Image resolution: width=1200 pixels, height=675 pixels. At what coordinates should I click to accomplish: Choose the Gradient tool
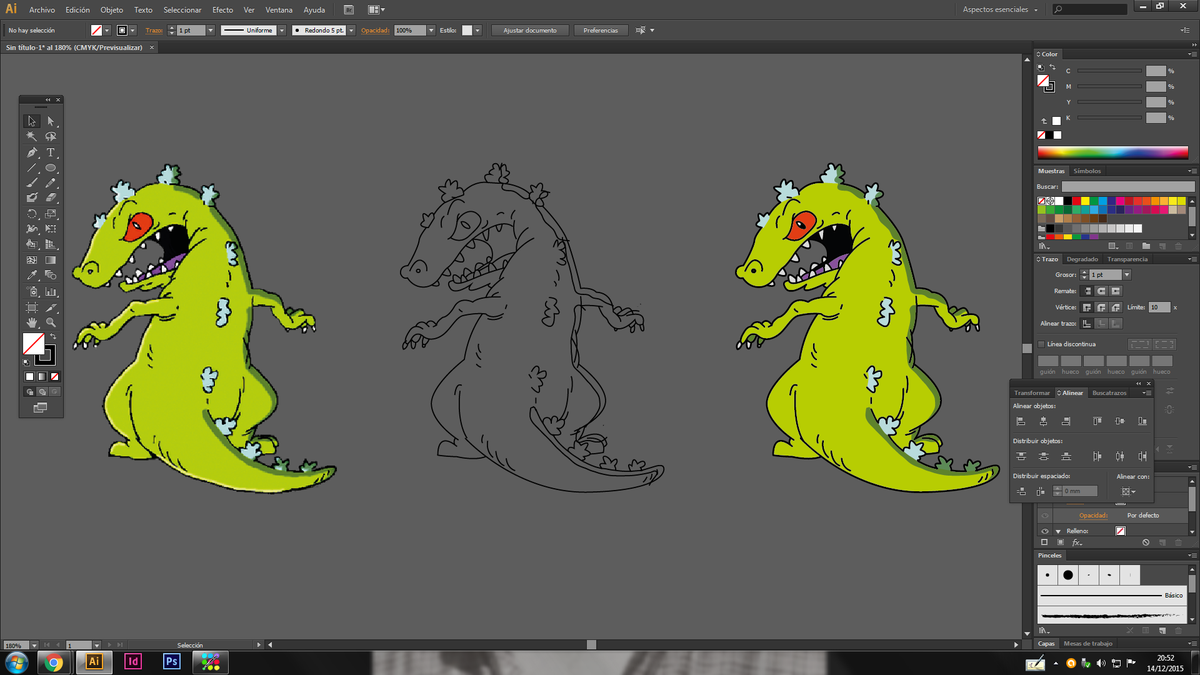[50, 260]
